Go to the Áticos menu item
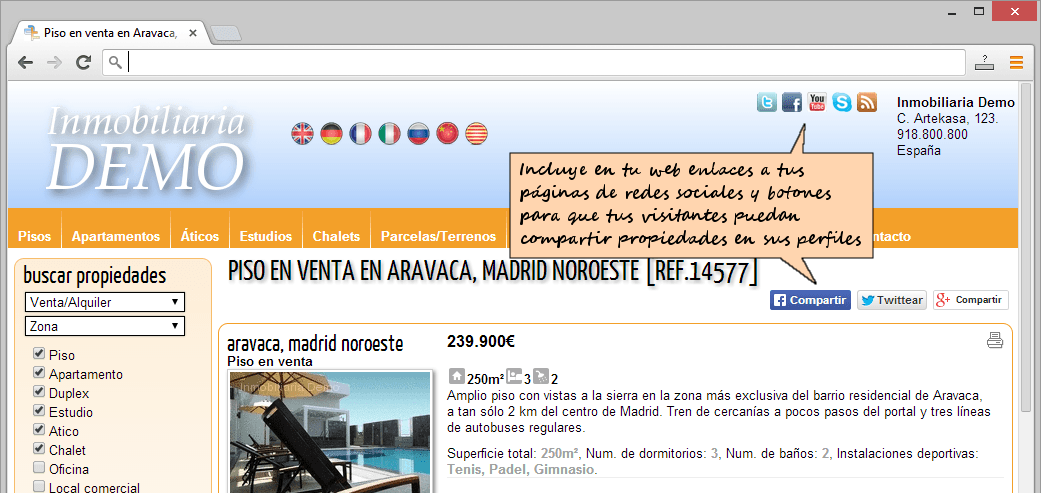Viewport: 1041px width, 493px height. pos(200,236)
